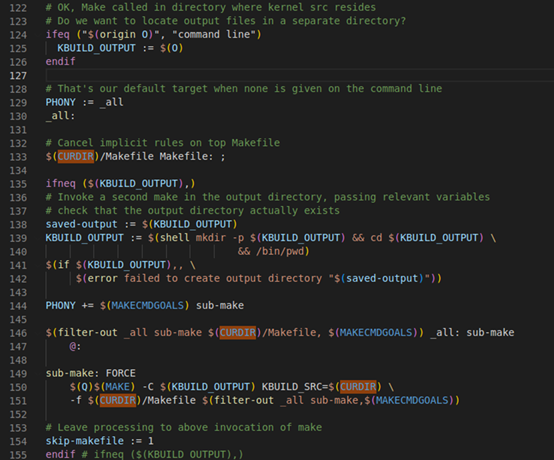Screen dimensions: 554x460
Task: Click 'sub-make:' target on line 149
Action: [72, 373]
